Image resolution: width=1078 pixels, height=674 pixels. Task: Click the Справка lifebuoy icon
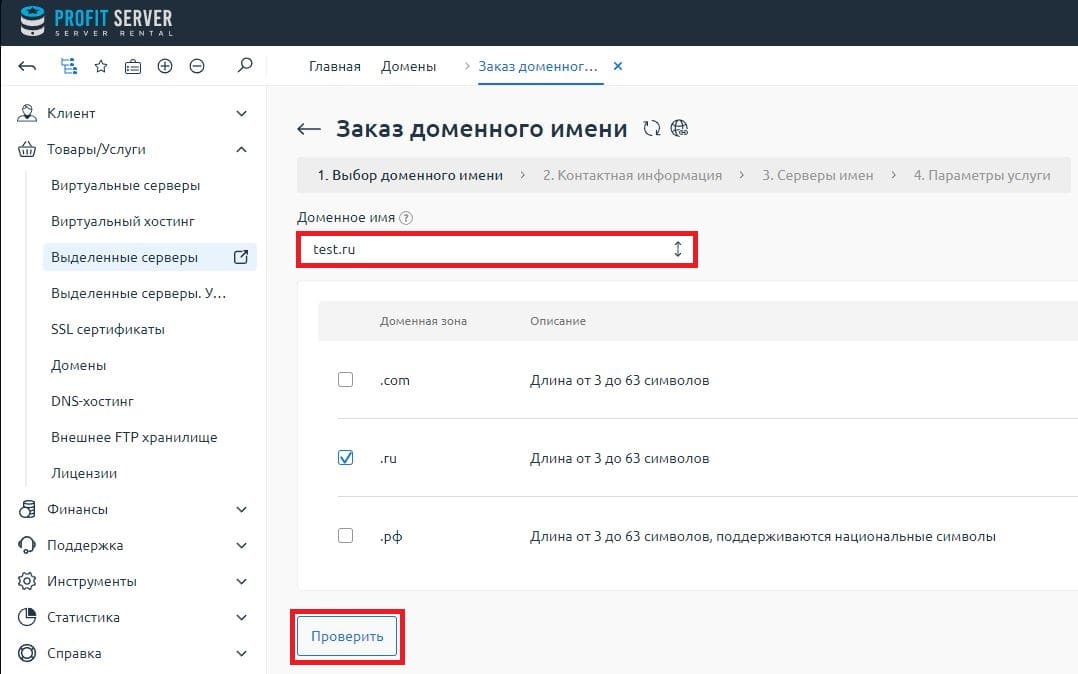pos(27,653)
